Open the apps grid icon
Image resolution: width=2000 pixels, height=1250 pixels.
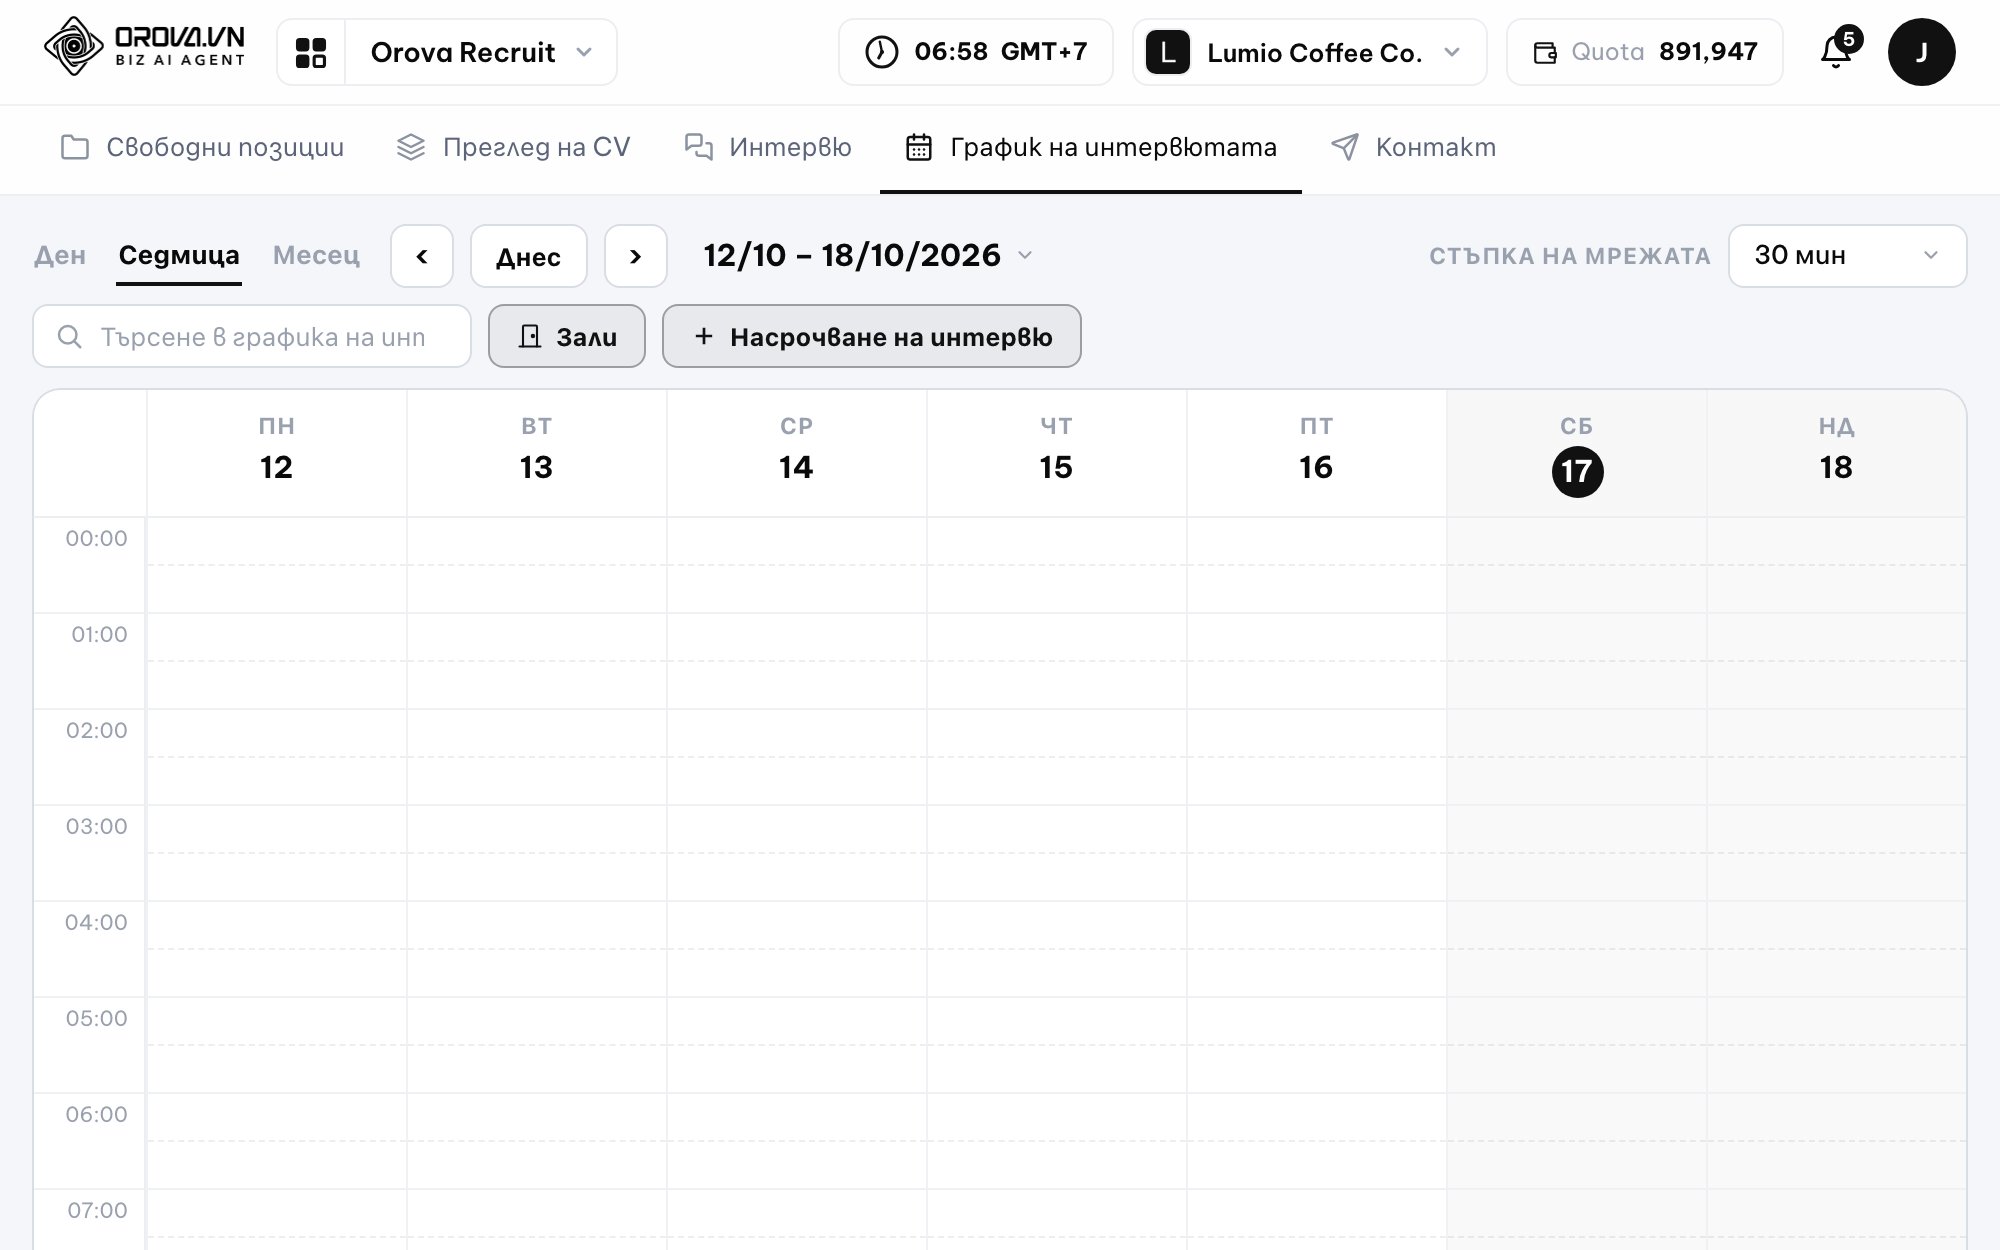tap(311, 52)
